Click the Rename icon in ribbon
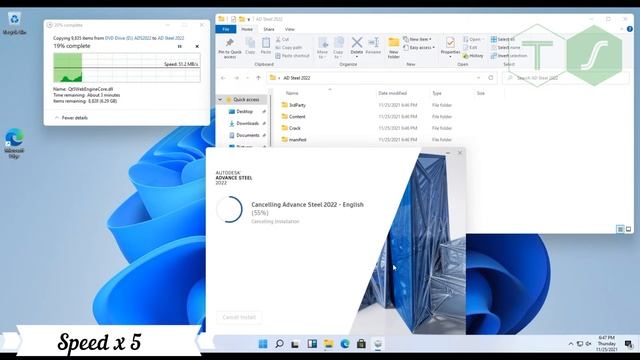 (x=373, y=45)
